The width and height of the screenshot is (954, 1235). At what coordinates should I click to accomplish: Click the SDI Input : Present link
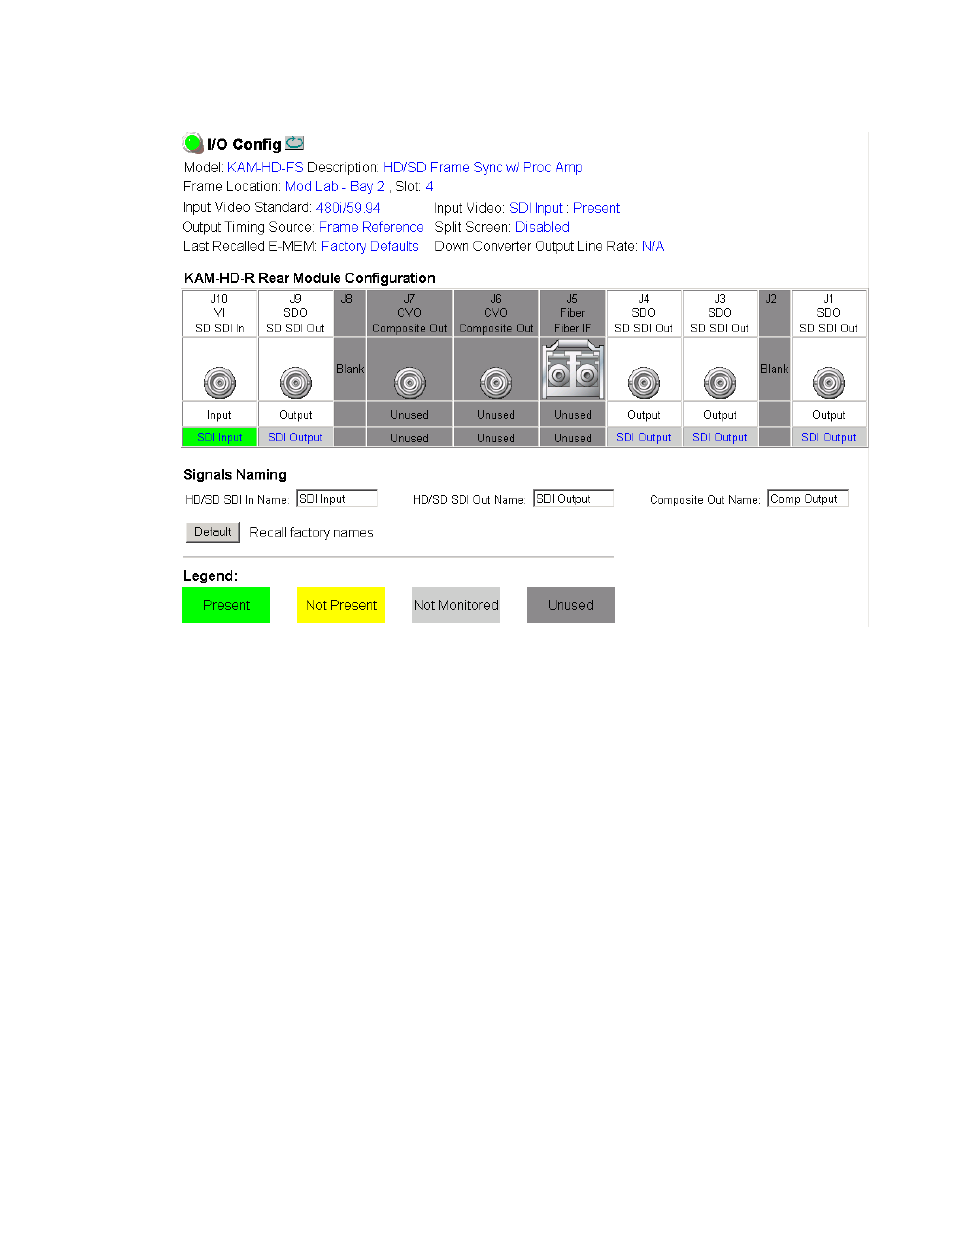565,208
